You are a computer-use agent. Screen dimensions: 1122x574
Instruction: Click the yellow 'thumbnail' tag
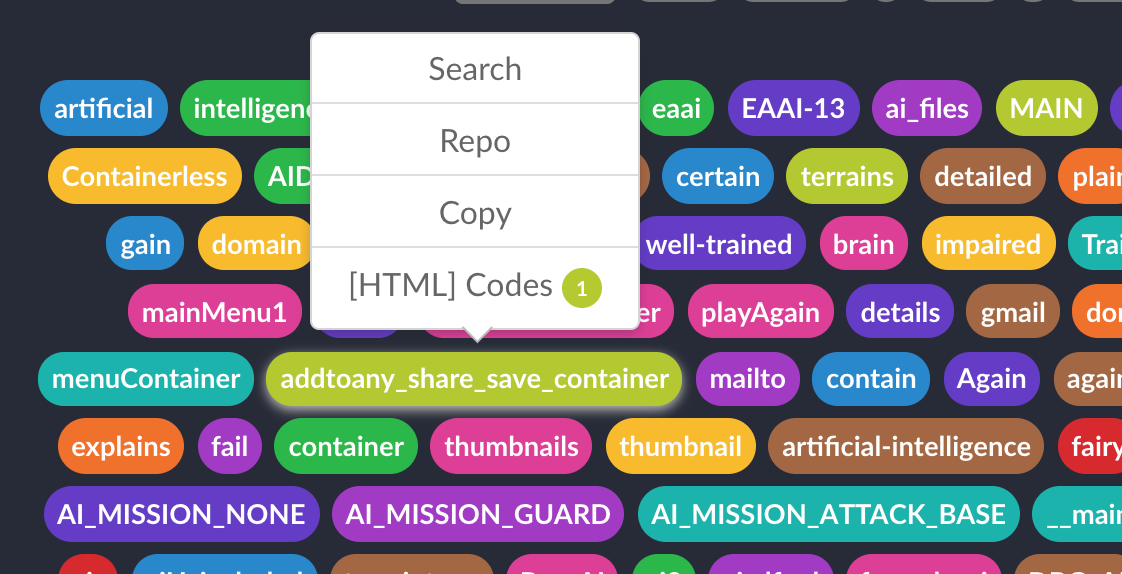pyautogui.click(x=680, y=447)
